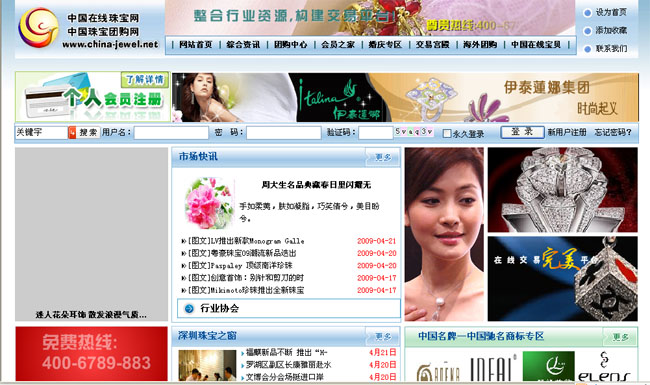650x385 pixels.
Task: Toggle the 永久登录 checkbox
Action: tap(447, 133)
